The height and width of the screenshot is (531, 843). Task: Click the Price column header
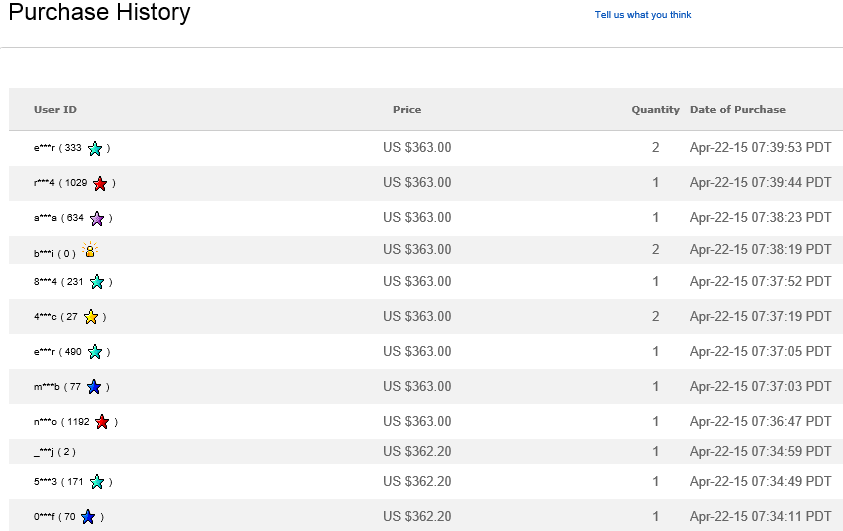tap(407, 110)
